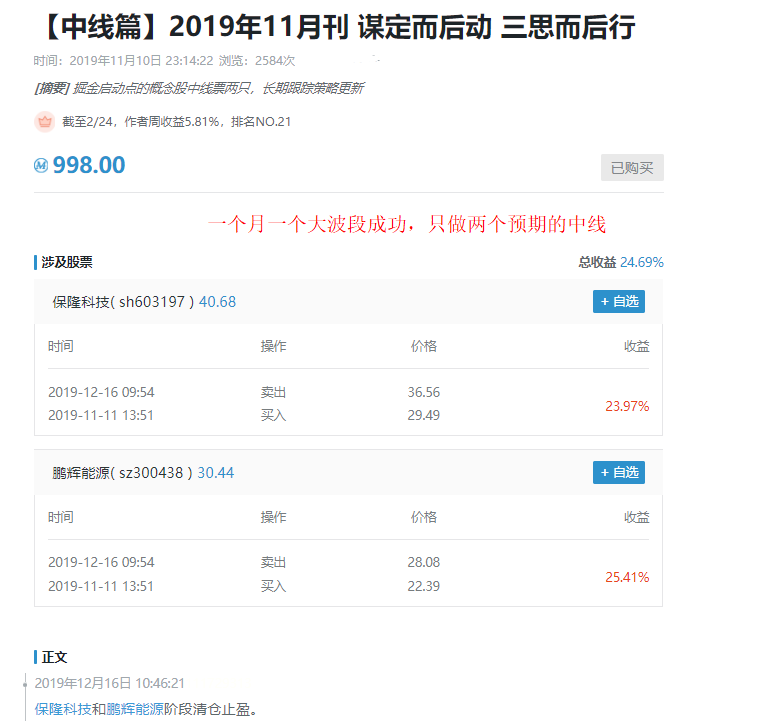Click the 已购买 button
Image resolution: width=759 pixels, height=721 pixels.
(x=632, y=168)
